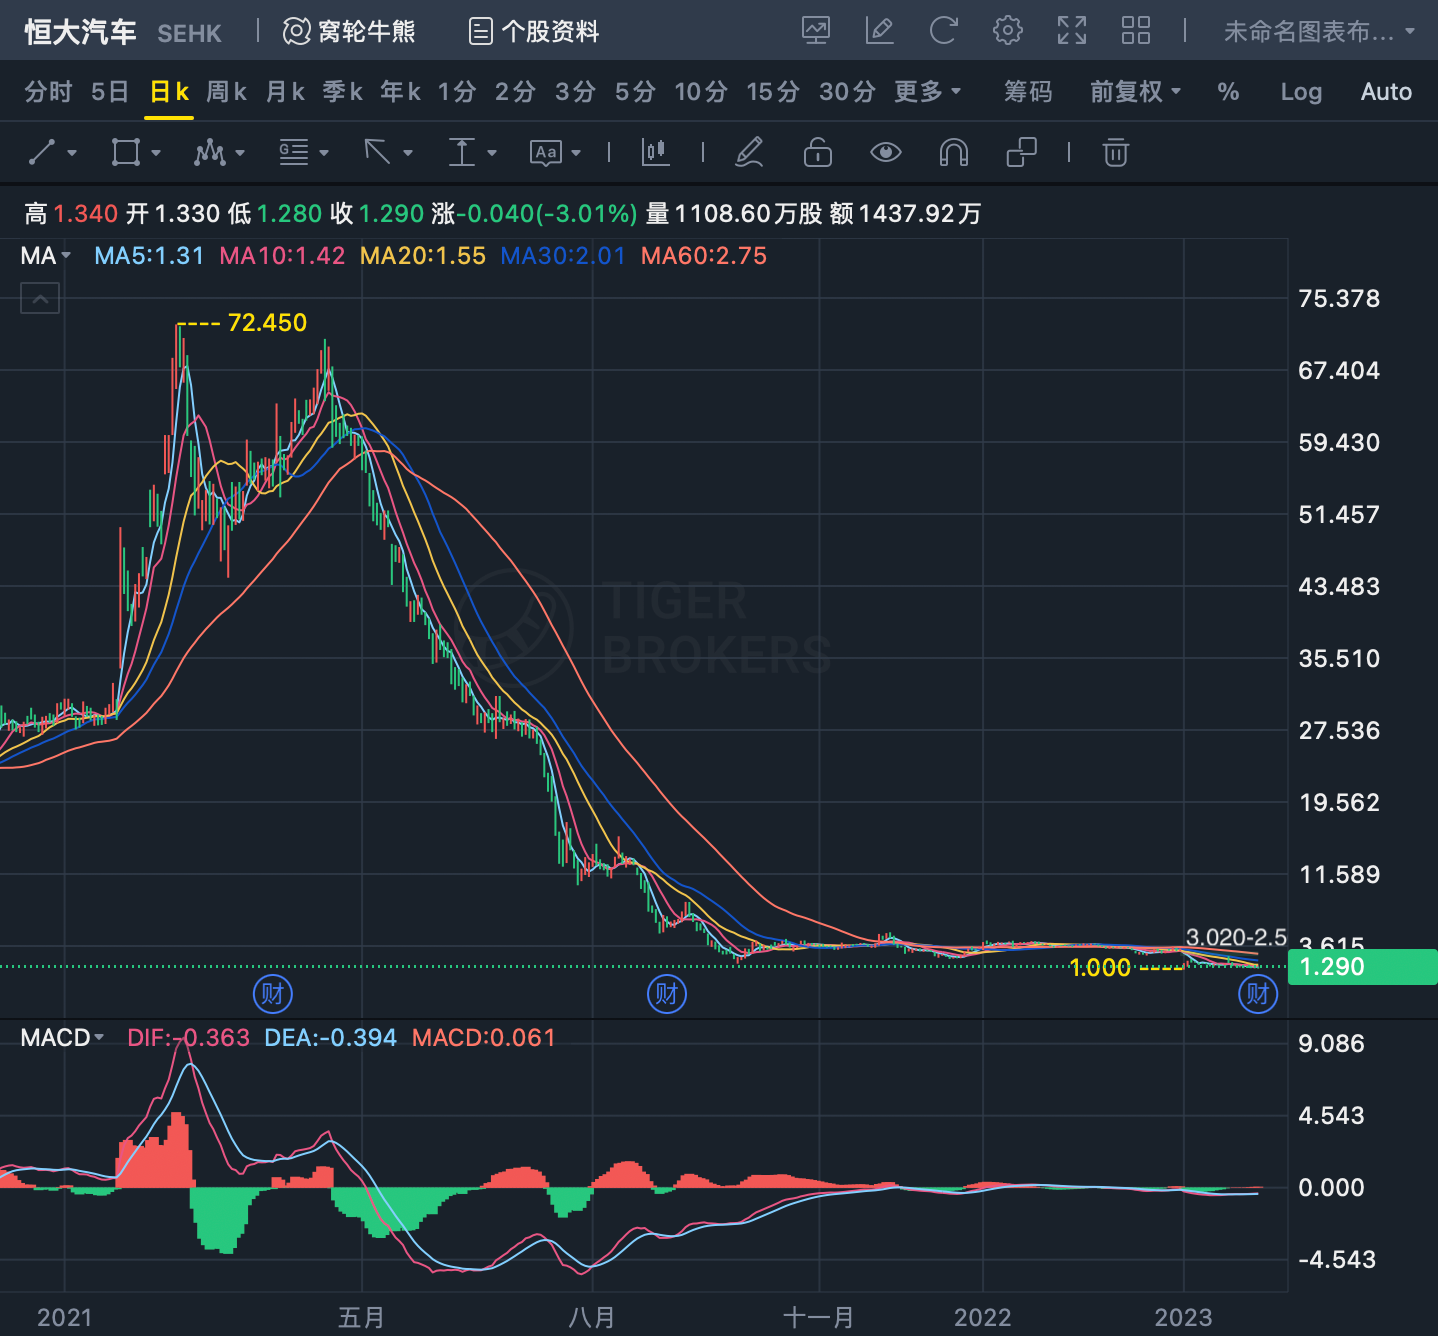The height and width of the screenshot is (1336, 1438).
Task: Click the 财 earnings marker near 五月
Action: click(x=273, y=994)
